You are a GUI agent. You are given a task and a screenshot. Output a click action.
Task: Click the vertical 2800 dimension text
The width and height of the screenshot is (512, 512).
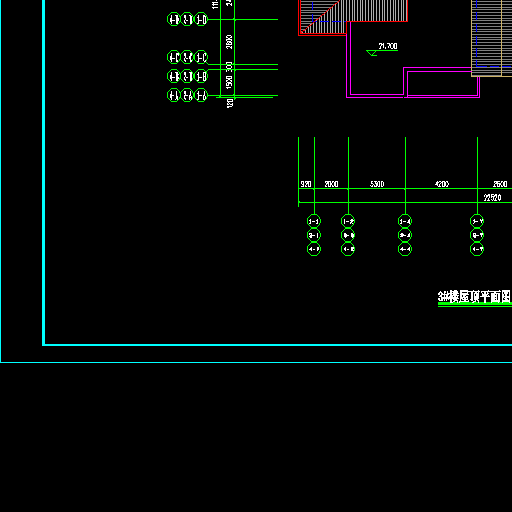pos(229,42)
